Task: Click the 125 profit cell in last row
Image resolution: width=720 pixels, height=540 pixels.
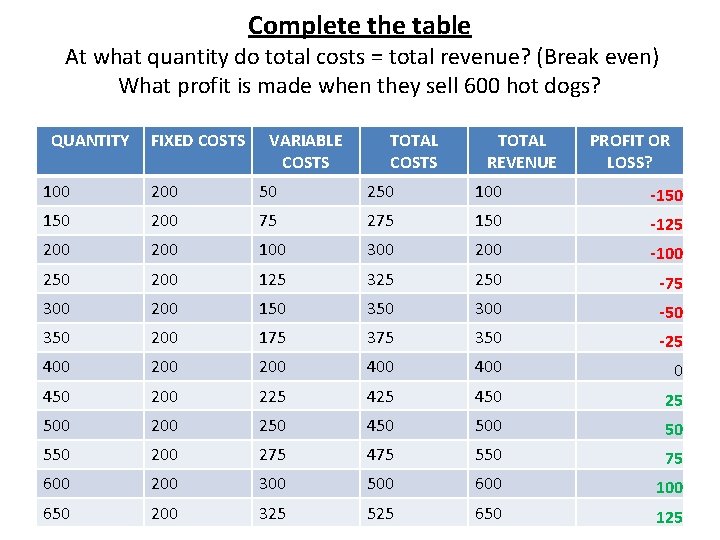Action: pyautogui.click(x=668, y=517)
